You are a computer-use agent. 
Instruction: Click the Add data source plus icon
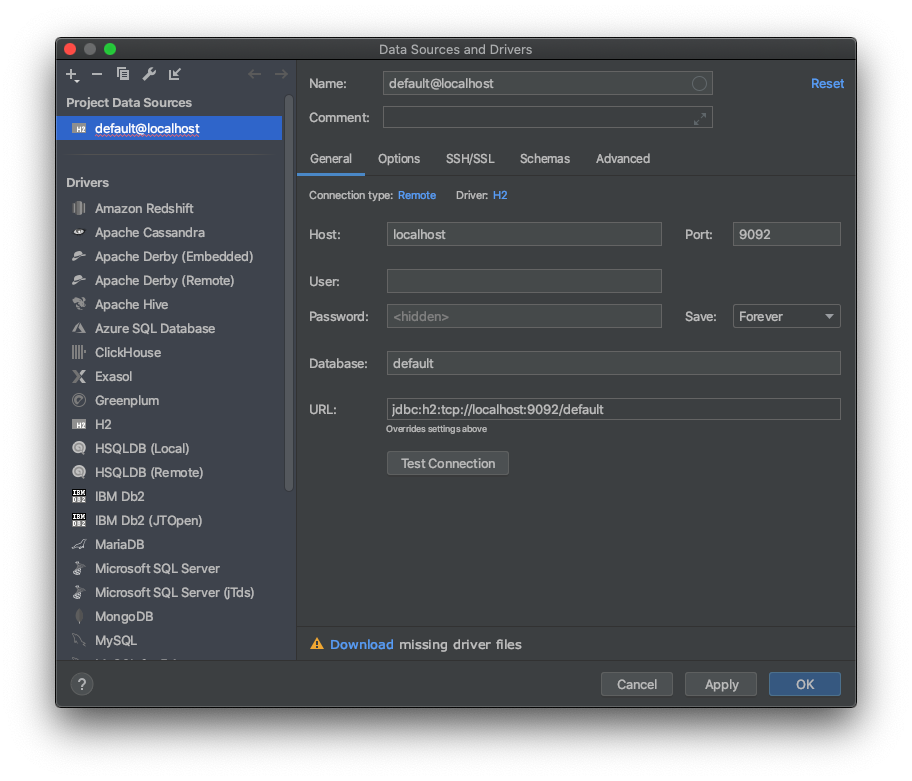click(72, 74)
